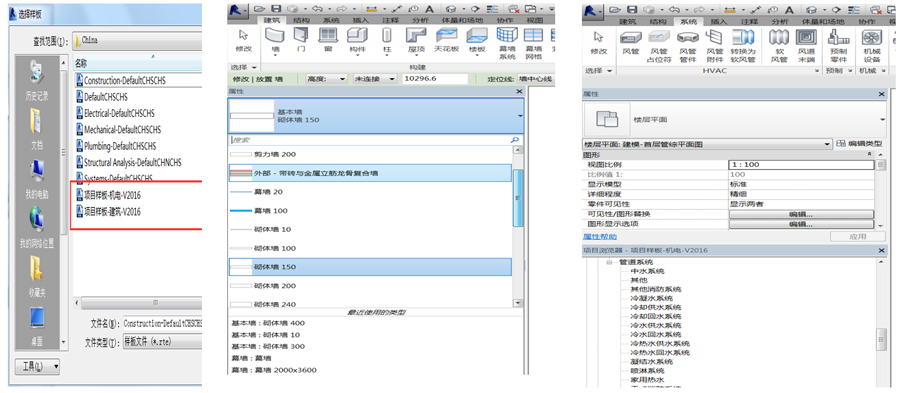Click 修改 arrow in the 系统-tab Revit window

pos(599,37)
